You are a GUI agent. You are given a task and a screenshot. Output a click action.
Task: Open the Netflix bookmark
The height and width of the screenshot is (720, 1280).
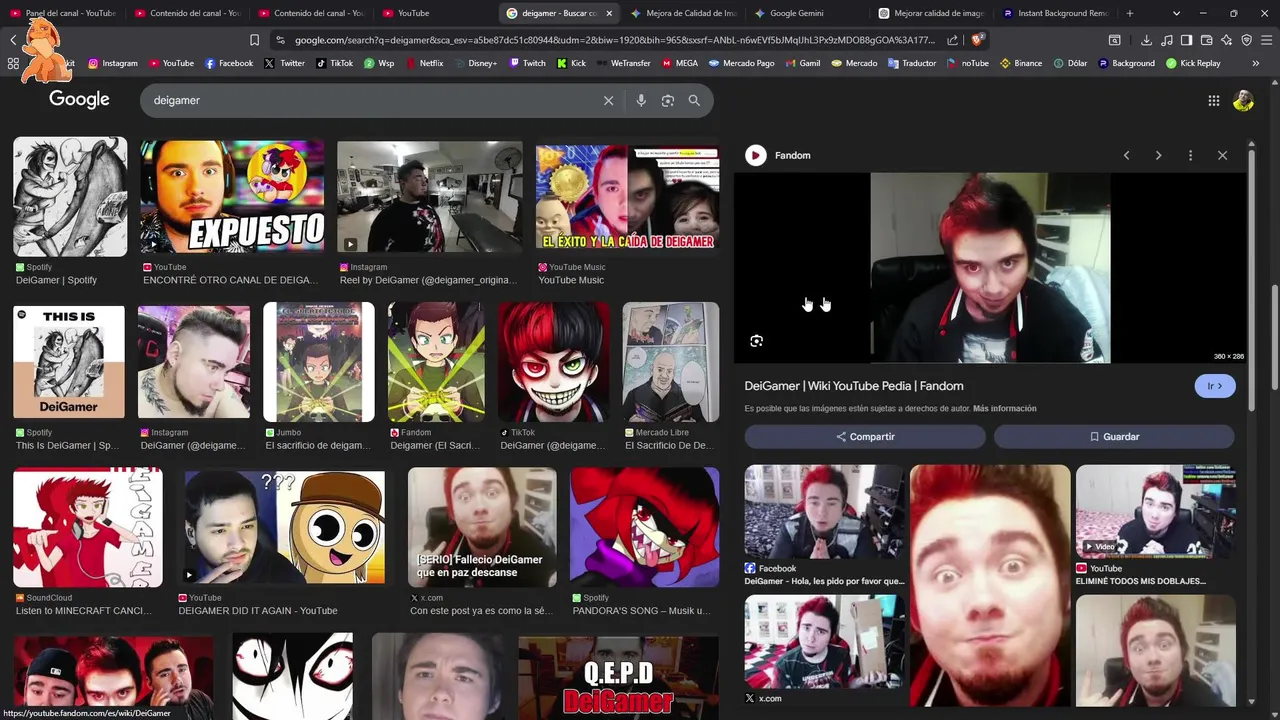point(424,63)
